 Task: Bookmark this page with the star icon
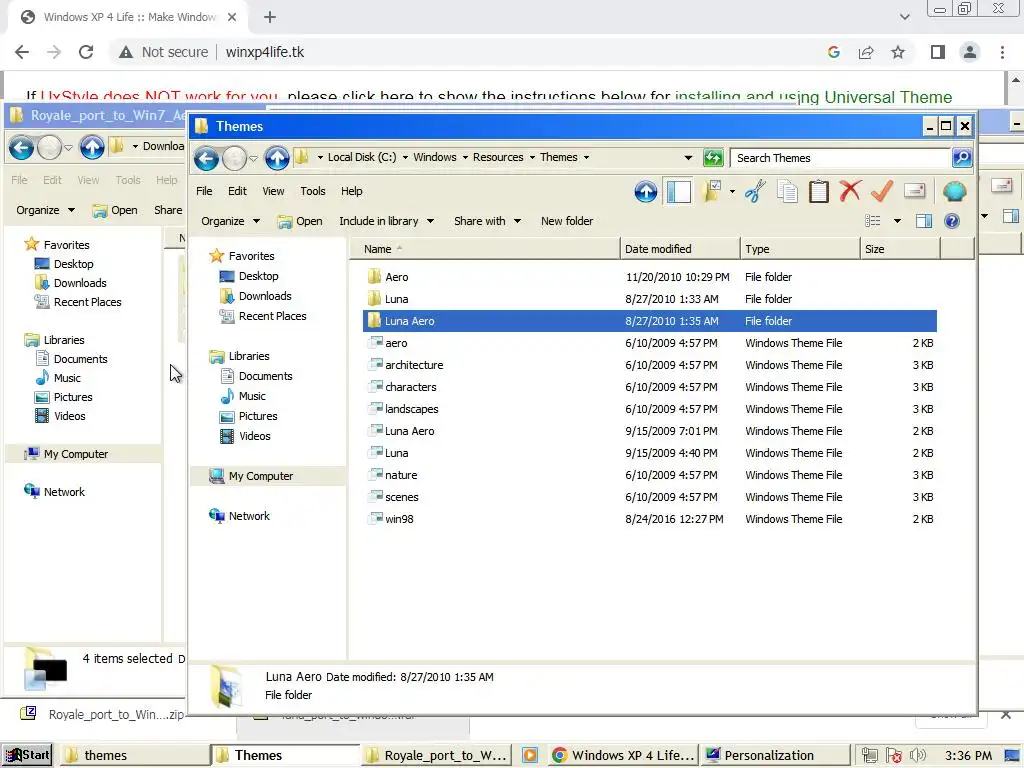[x=898, y=52]
